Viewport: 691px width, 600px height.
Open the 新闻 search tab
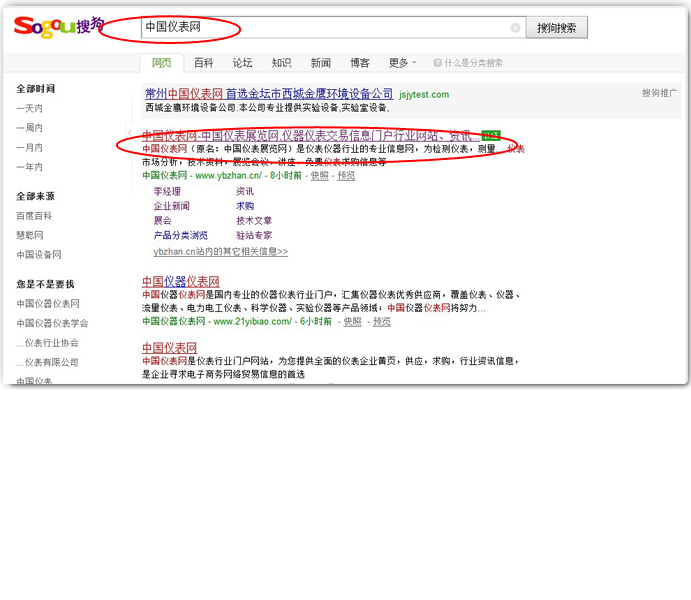coord(320,63)
